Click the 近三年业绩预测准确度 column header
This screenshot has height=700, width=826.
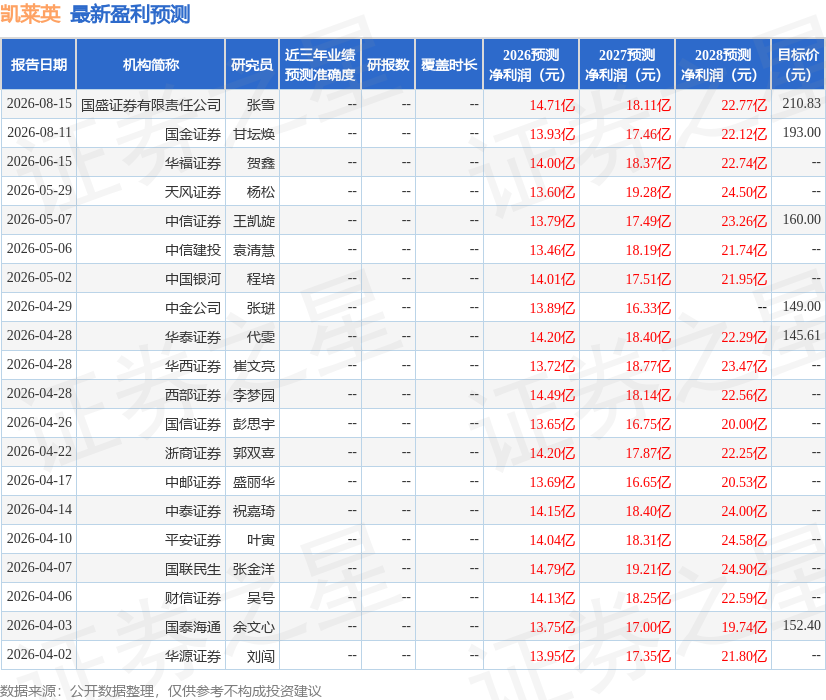(x=320, y=64)
